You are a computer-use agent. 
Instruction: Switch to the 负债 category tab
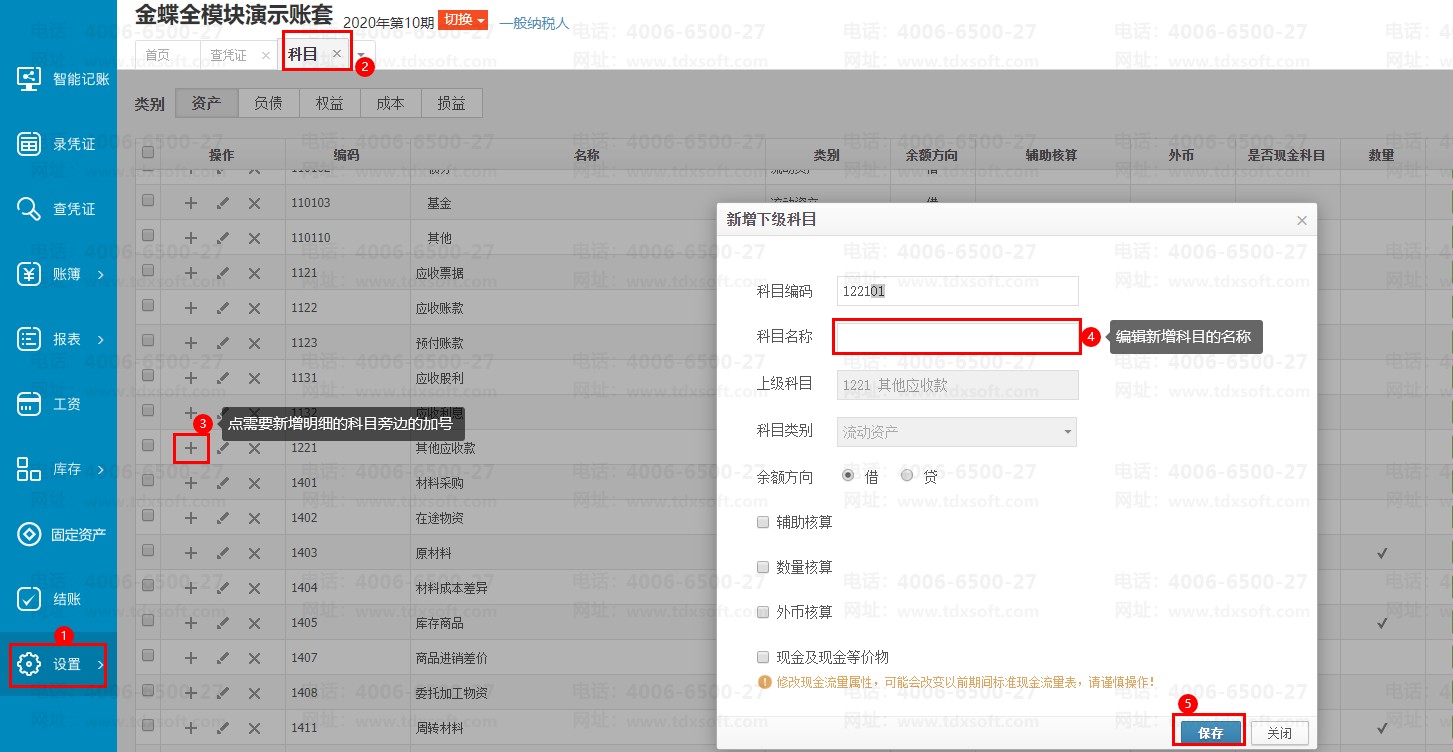pos(267,103)
